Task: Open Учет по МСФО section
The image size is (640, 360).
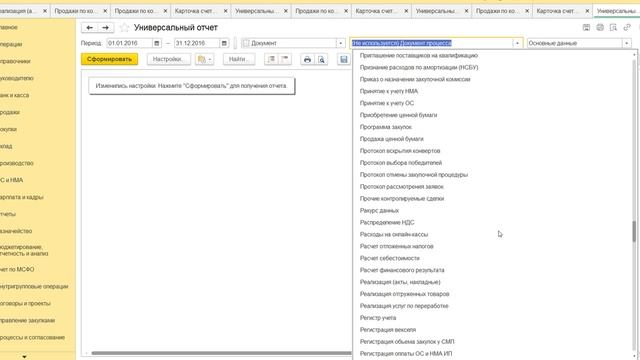Action: [x=17, y=269]
